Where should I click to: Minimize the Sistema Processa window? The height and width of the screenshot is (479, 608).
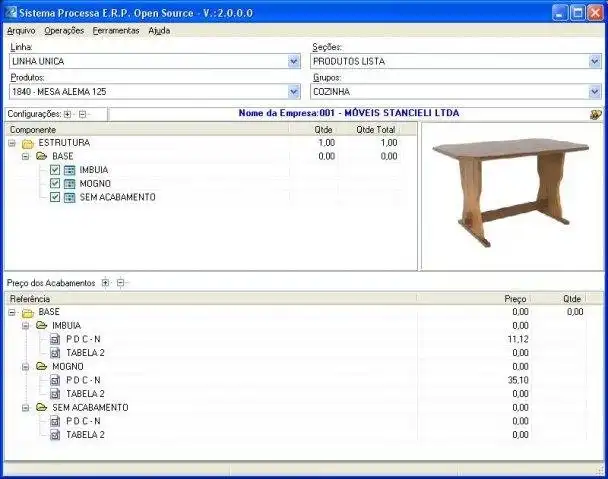560,13
